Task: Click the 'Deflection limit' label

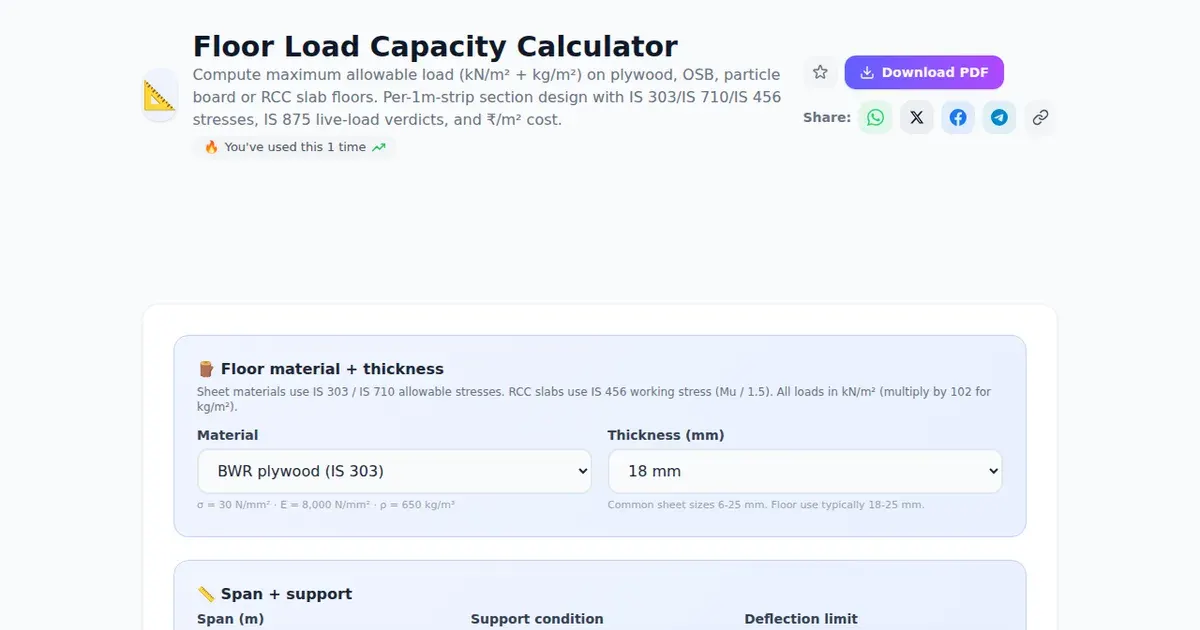Action: tap(801, 619)
